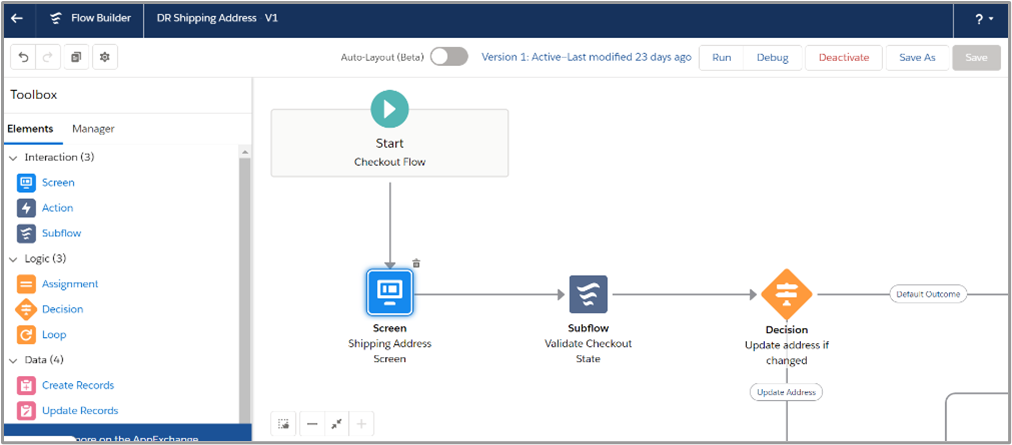This screenshot has height=445, width=1012.
Task: Open flow settings gear icon
Action: (105, 57)
